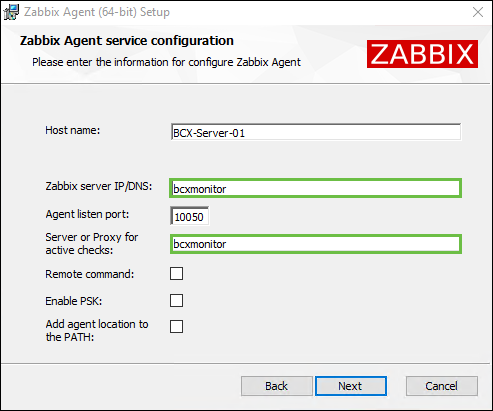Close the Zabbix Agent Setup window
The width and height of the screenshot is (493, 411).
478,12
